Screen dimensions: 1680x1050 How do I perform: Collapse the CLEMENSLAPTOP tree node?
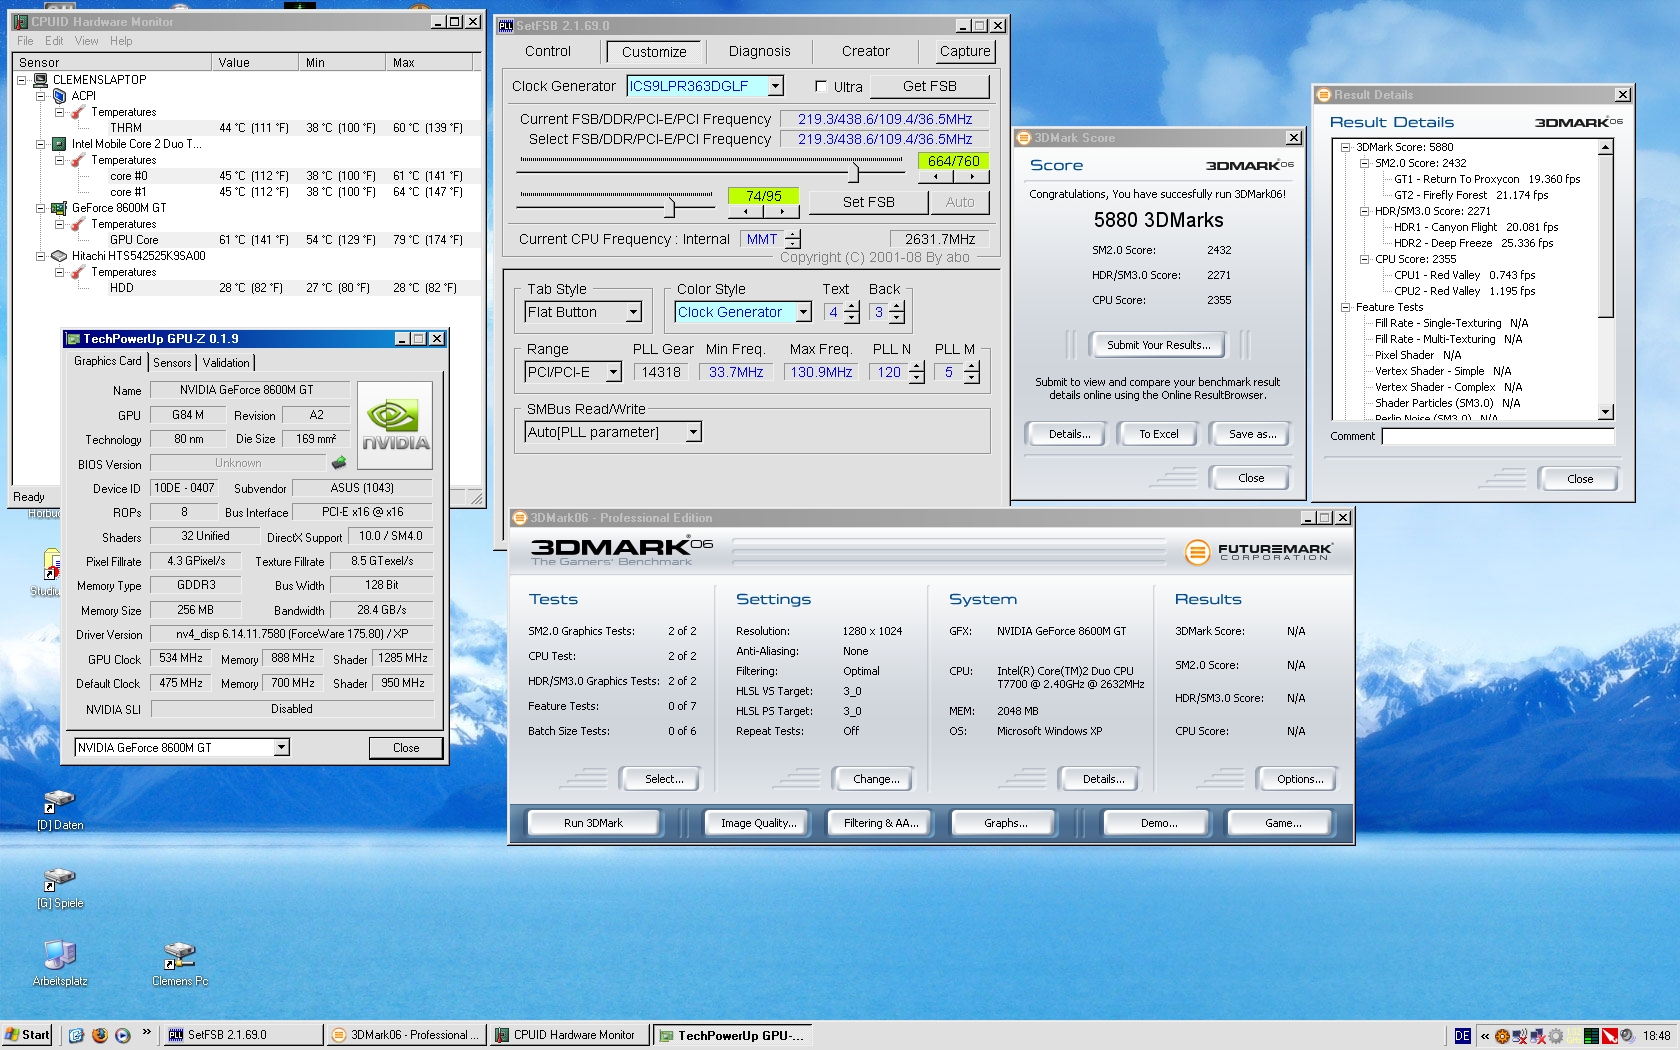pyautogui.click(x=22, y=80)
